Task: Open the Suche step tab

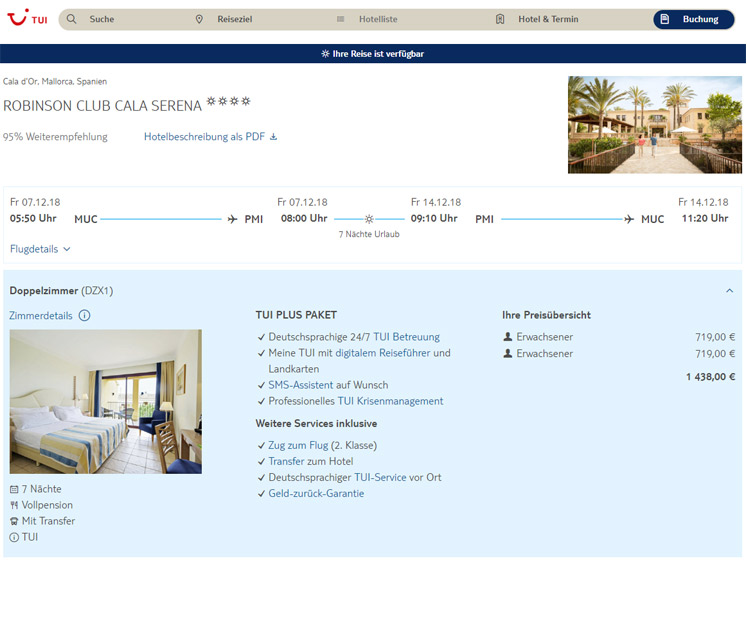Action: [x=101, y=19]
